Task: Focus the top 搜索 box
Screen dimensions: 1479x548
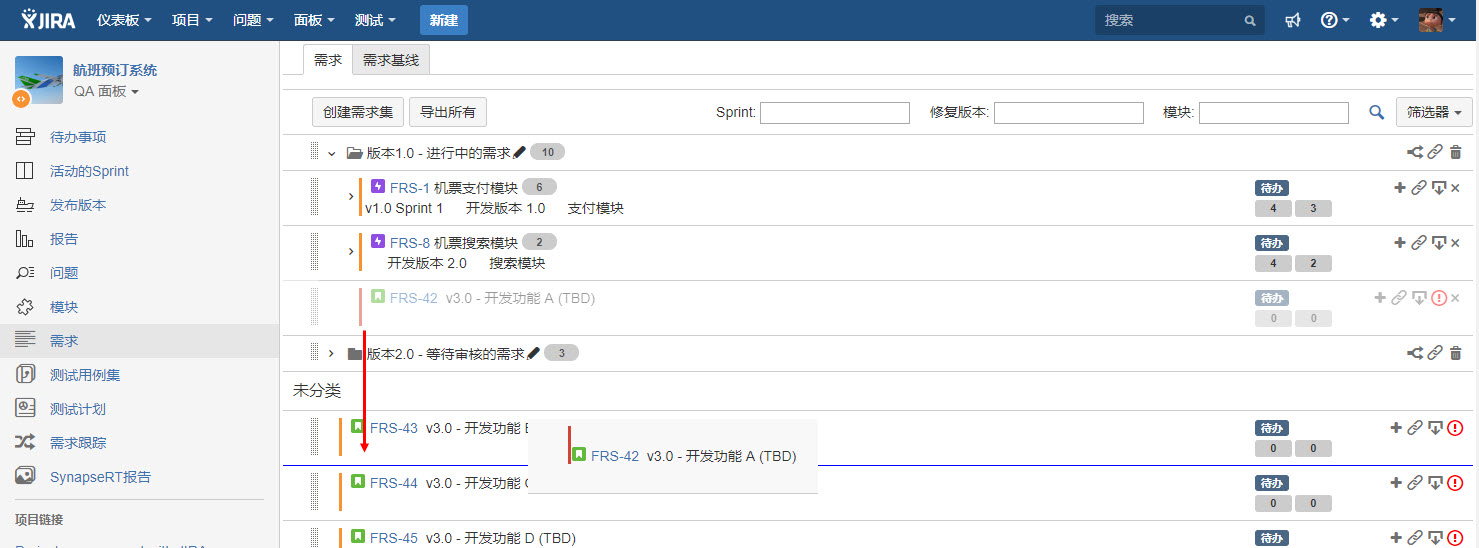Action: pyautogui.click(x=1180, y=20)
